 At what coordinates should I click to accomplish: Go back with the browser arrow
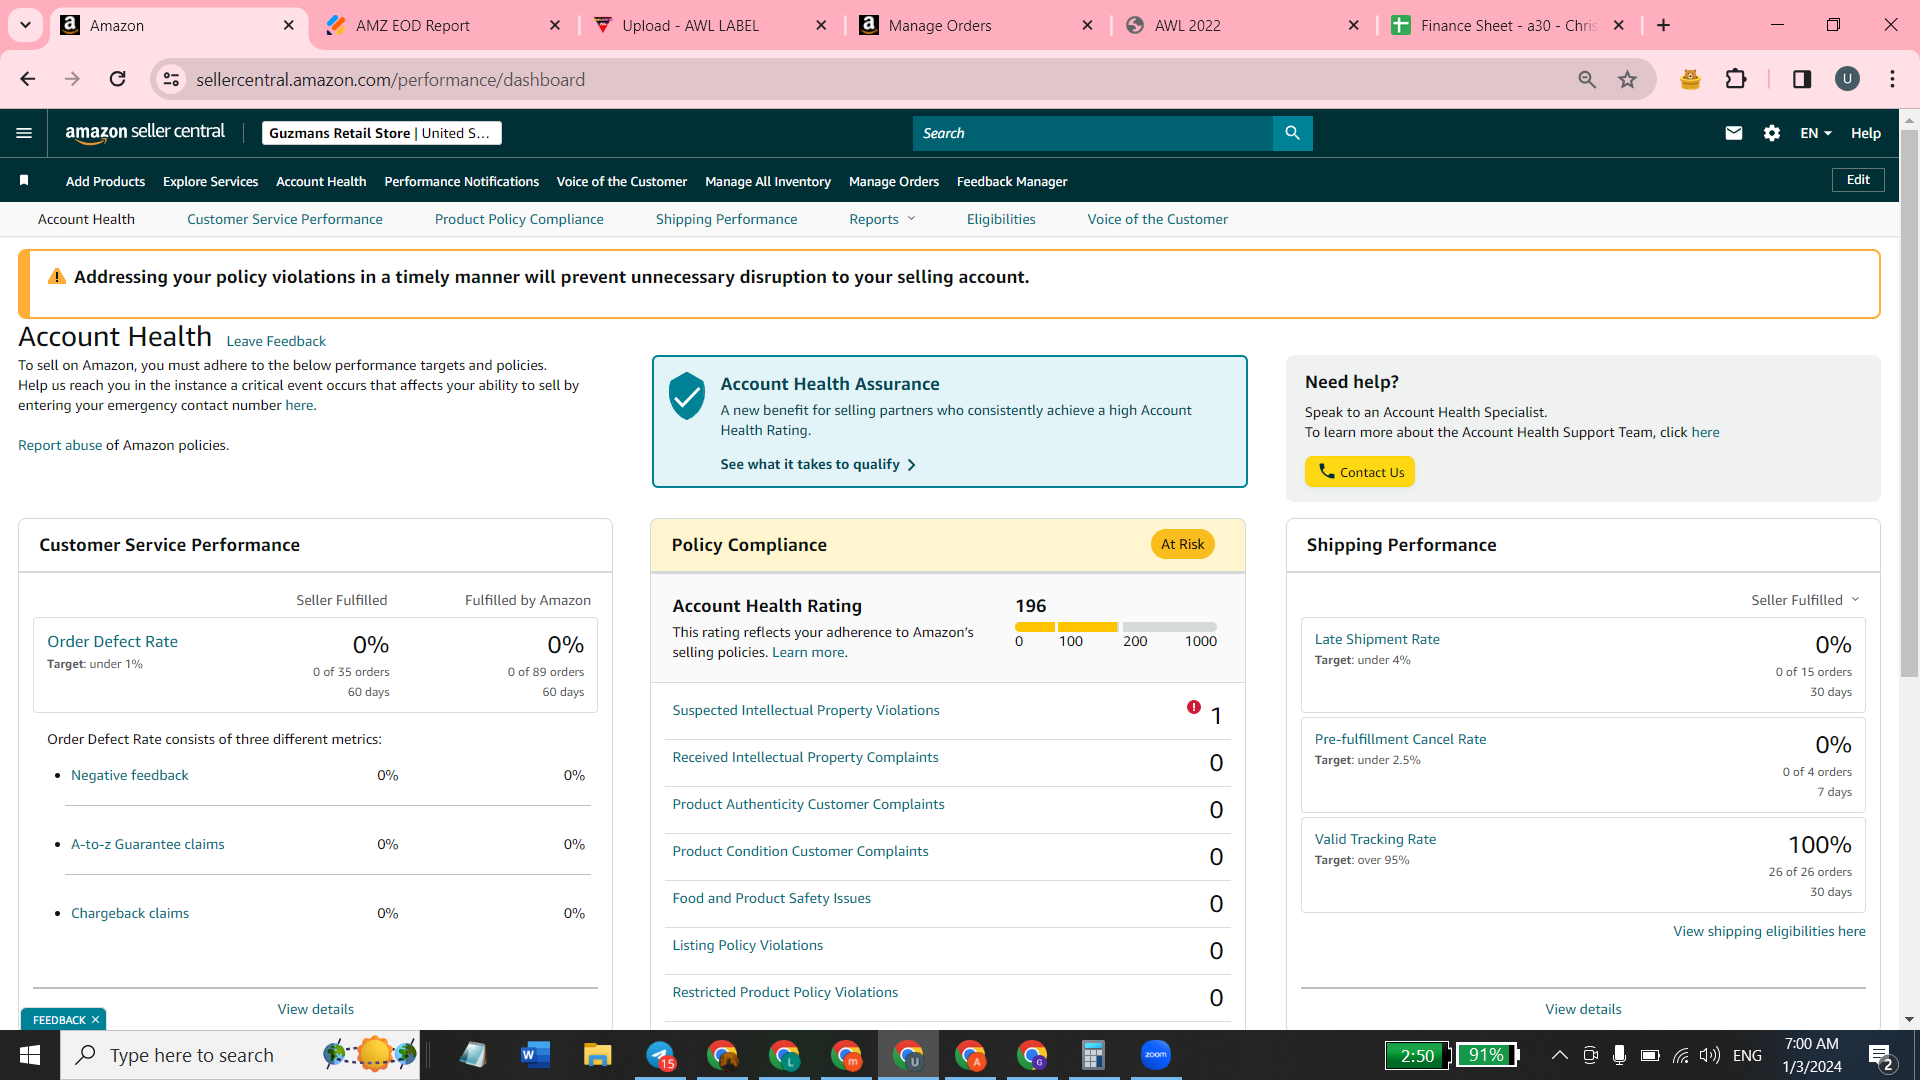tap(28, 79)
